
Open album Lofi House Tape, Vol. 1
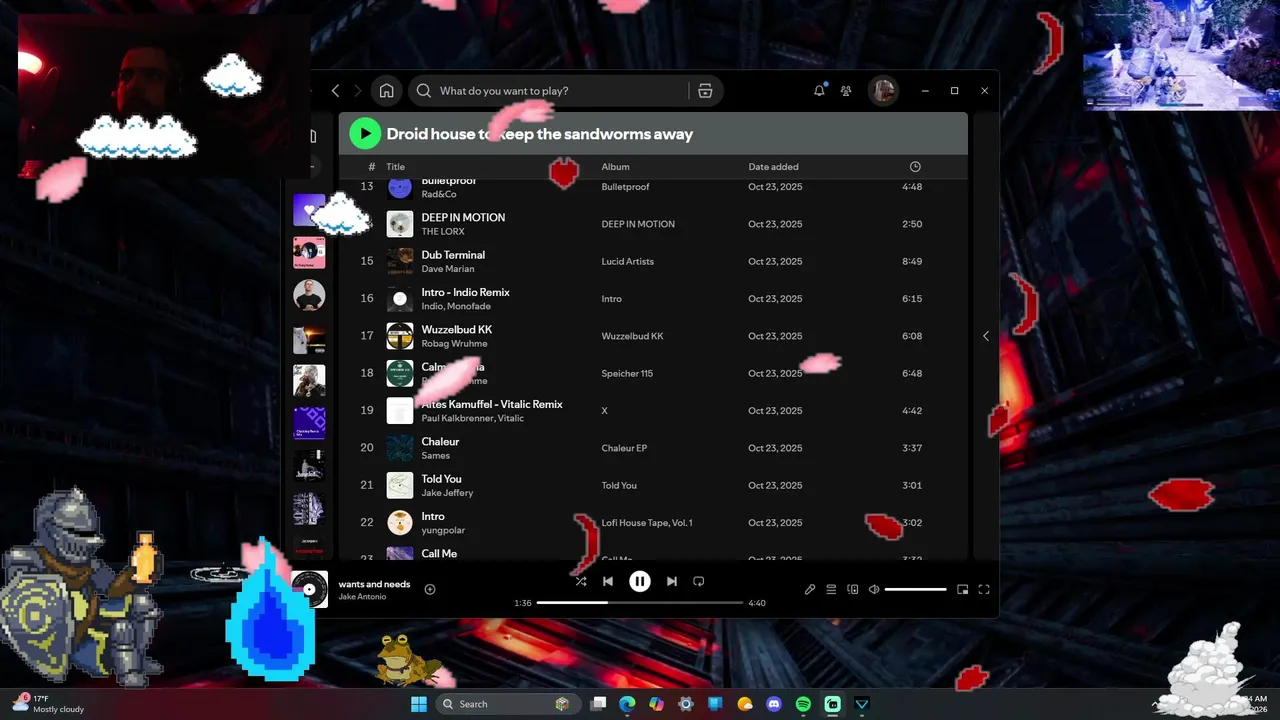coord(647,523)
